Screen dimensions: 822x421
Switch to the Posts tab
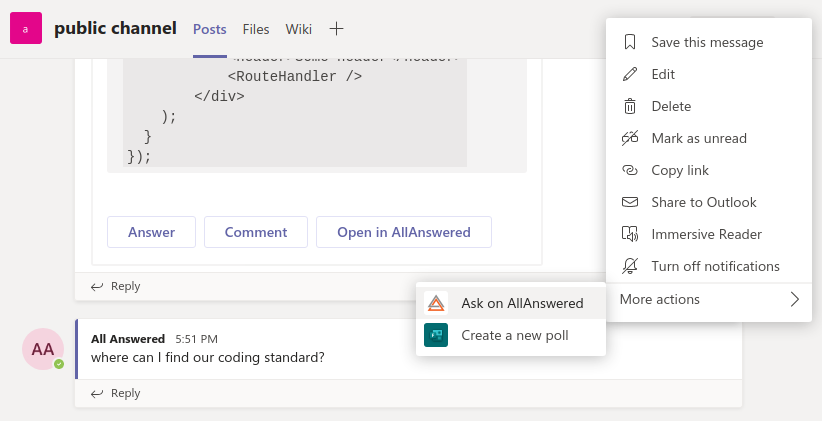pos(210,29)
